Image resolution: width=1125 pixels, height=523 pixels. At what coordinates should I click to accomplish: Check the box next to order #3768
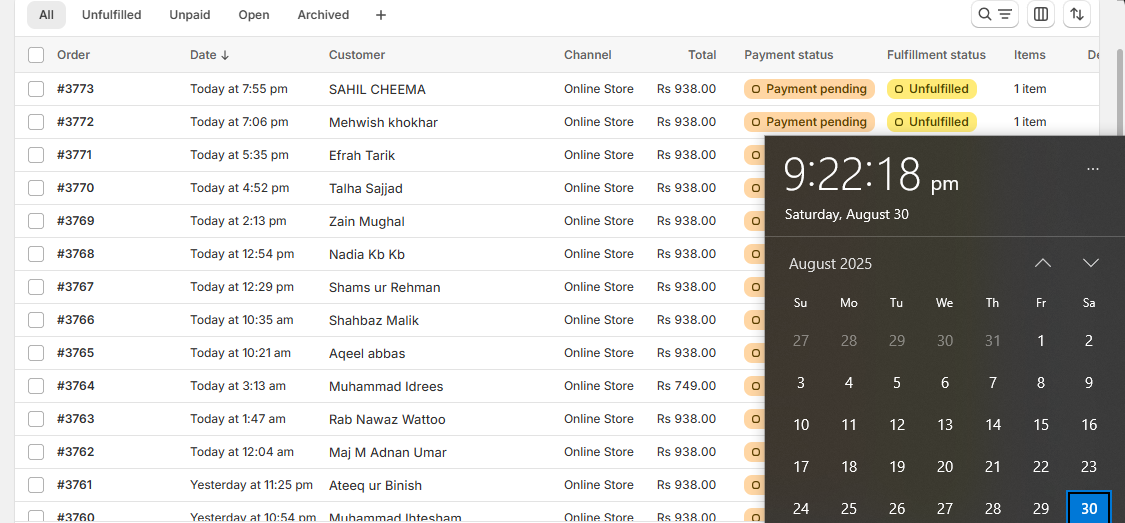[36, 254]
